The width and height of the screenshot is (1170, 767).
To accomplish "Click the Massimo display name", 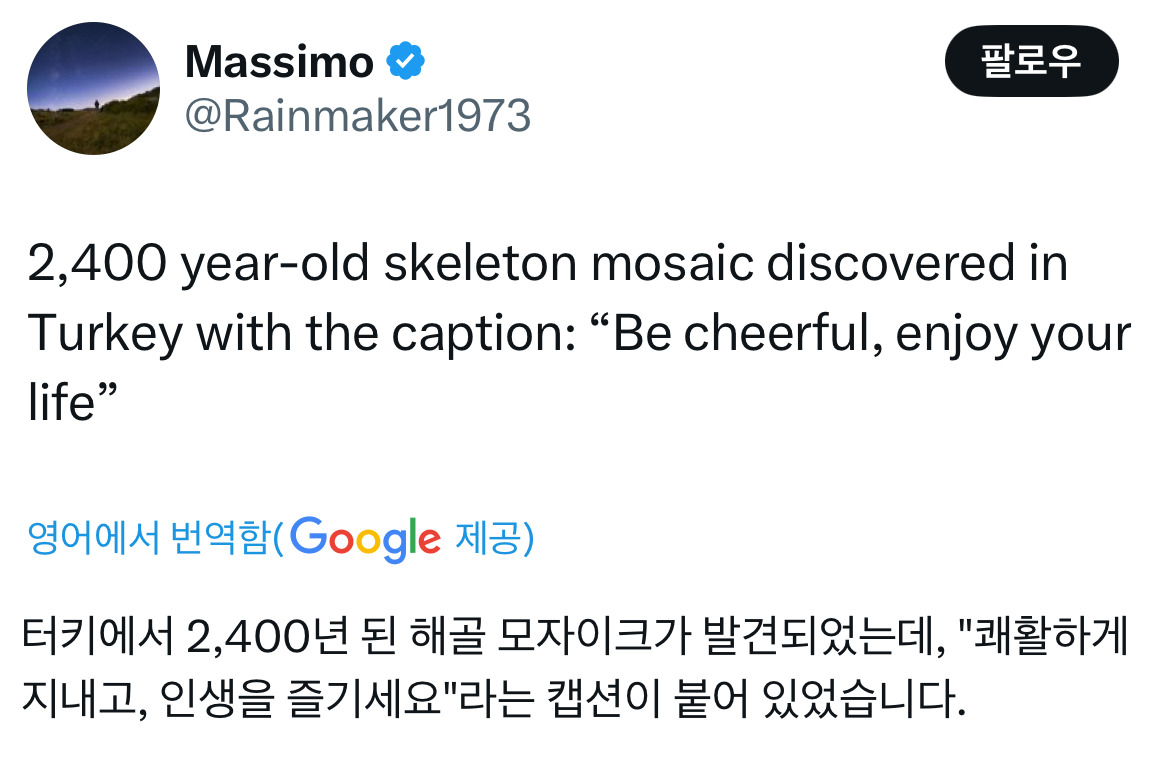I will [279, 63].
